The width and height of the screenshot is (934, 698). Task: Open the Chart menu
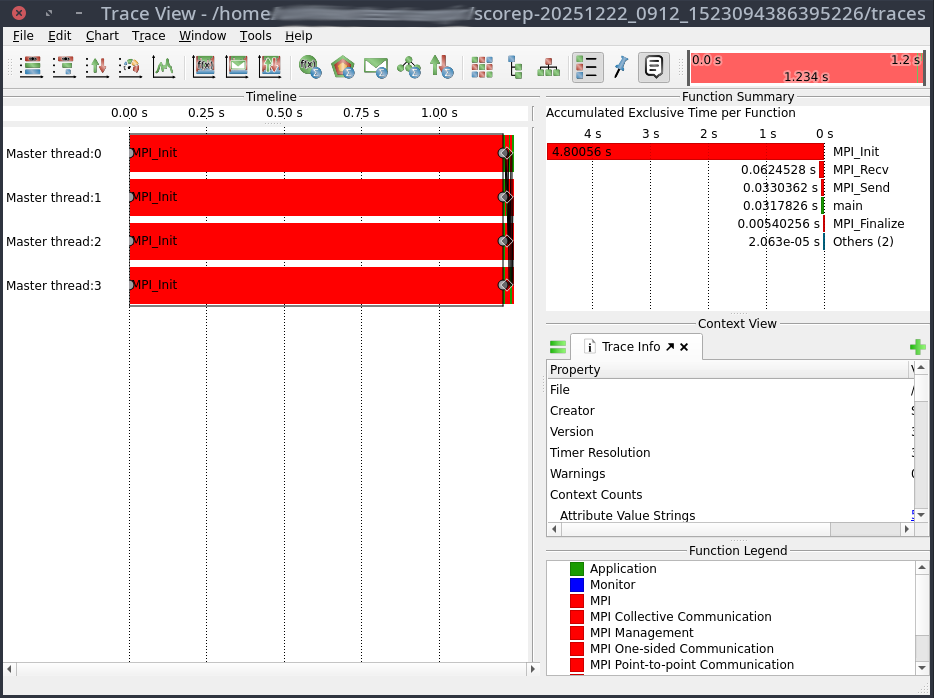[x=102, y=36]
